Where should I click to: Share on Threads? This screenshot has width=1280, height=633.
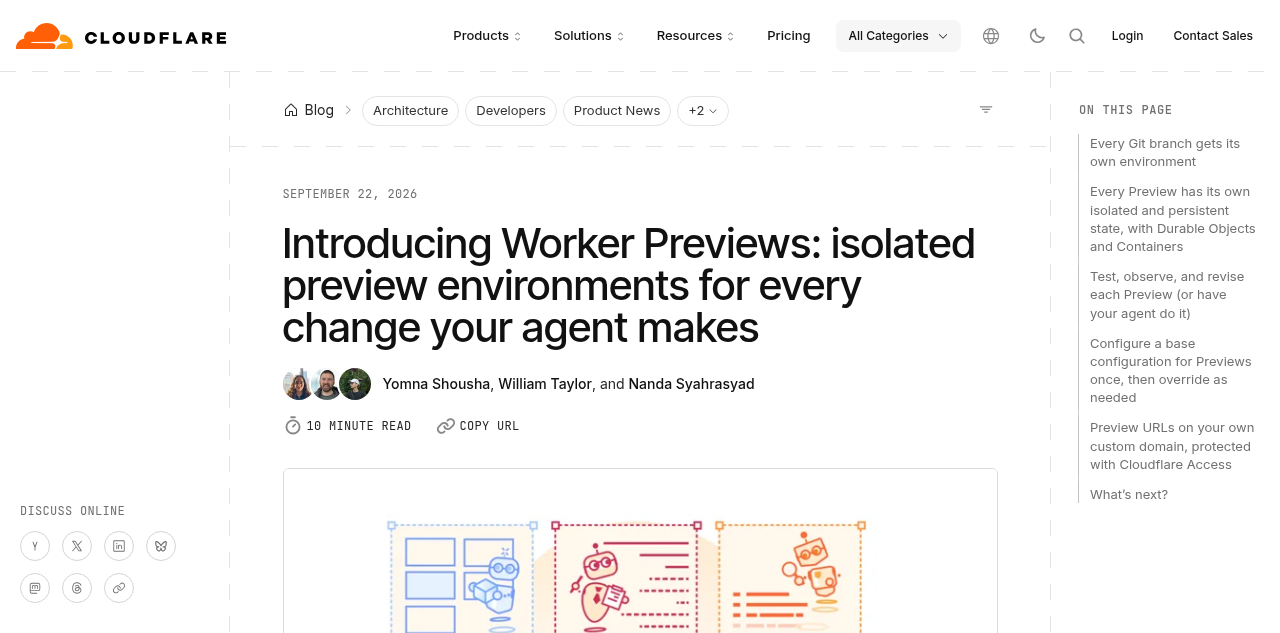click(77, 588)
